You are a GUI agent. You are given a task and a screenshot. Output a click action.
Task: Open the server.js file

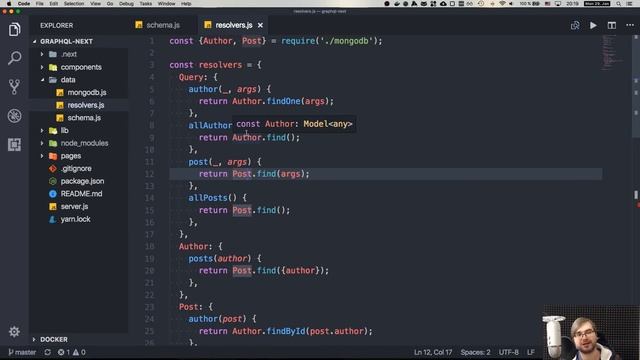click(x=74, y=207)
